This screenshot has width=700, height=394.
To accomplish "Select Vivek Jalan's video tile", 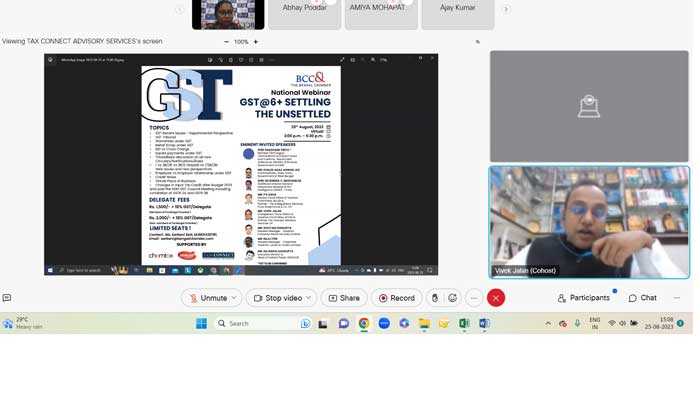I will point(589,222).
